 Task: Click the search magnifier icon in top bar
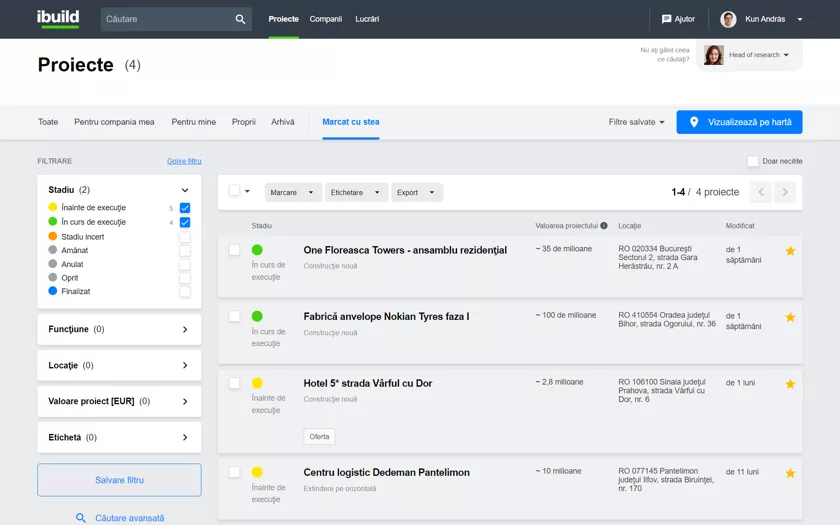[x=240, y=19]
